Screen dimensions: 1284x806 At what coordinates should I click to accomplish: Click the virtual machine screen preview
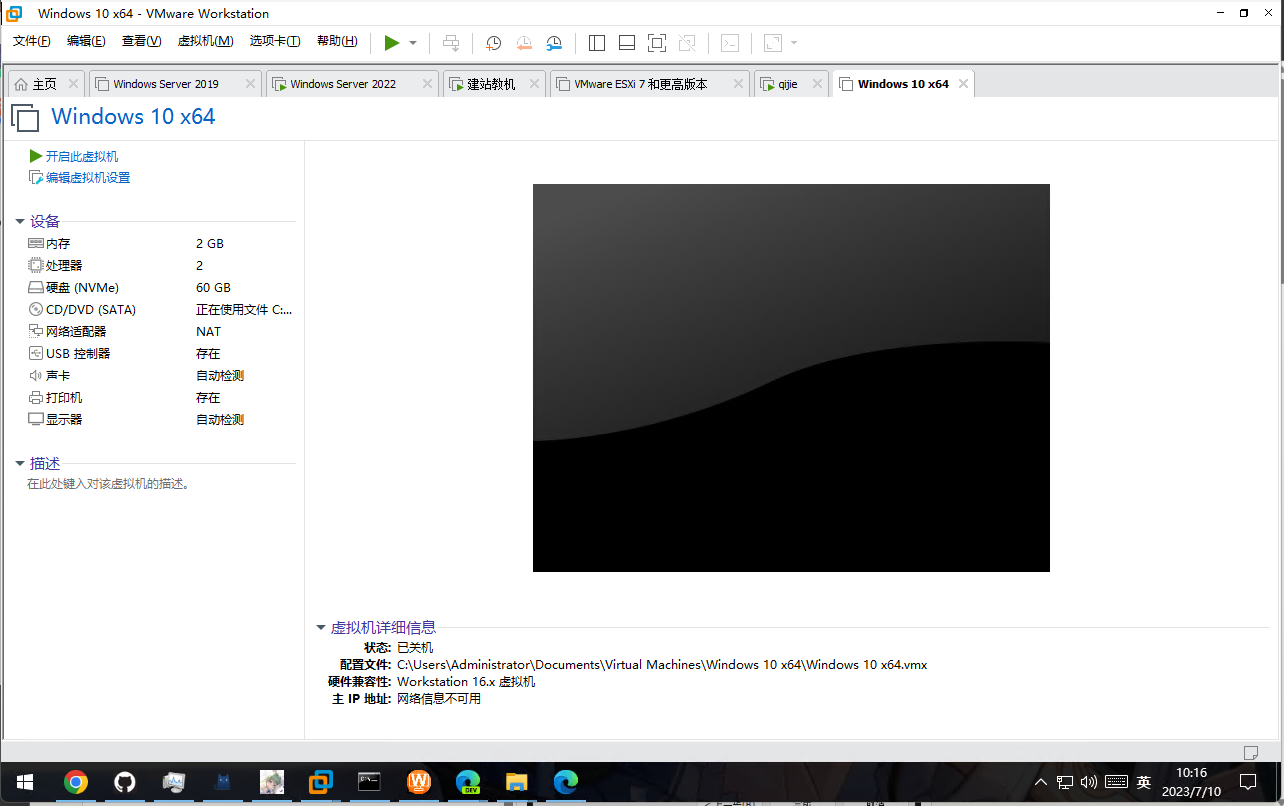(x=791, y=378)
